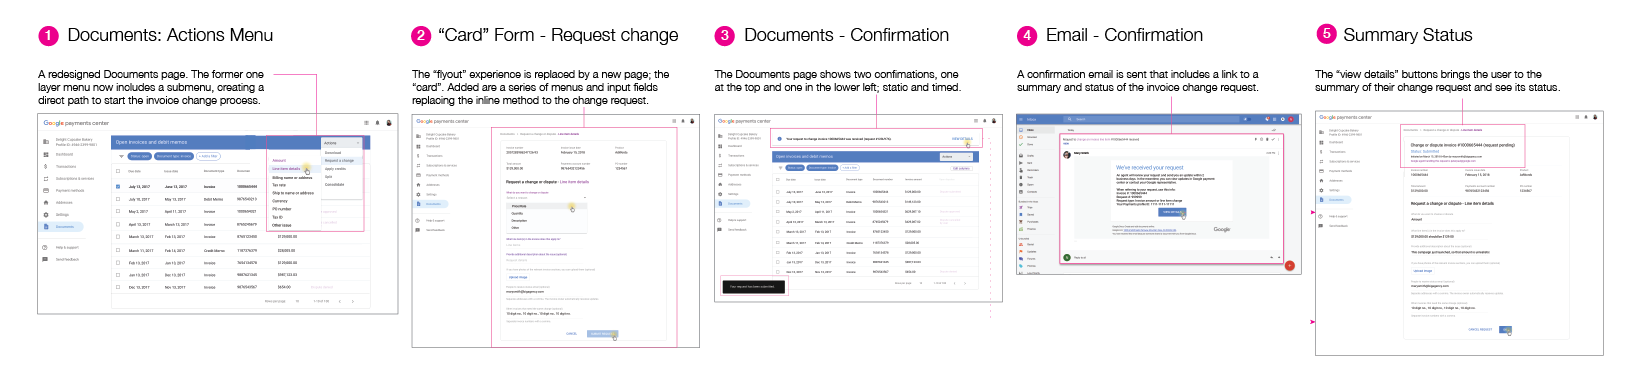Step 1 mockup: click Dashboard sidebar icon
The height and width of the screenshot is (392, 1640).
(x=46, y=154)
